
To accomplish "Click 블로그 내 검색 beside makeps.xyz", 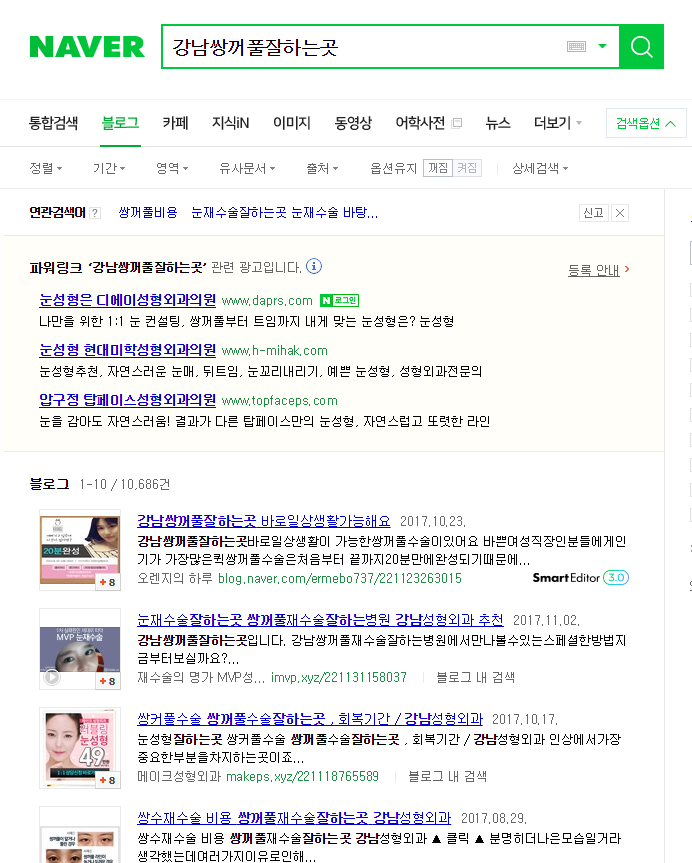I will click(447, 777).
